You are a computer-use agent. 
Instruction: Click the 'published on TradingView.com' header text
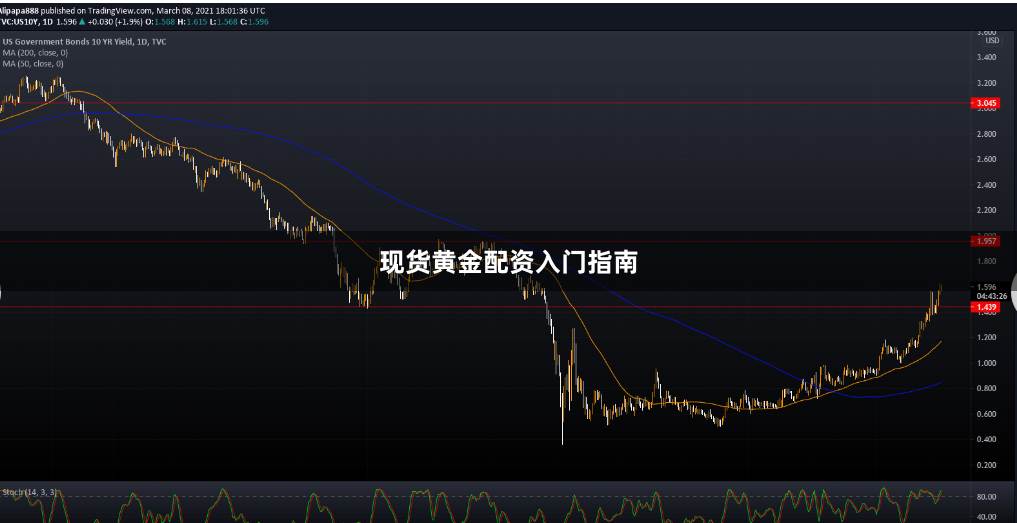pyautogui.click(x=96, y=11)
